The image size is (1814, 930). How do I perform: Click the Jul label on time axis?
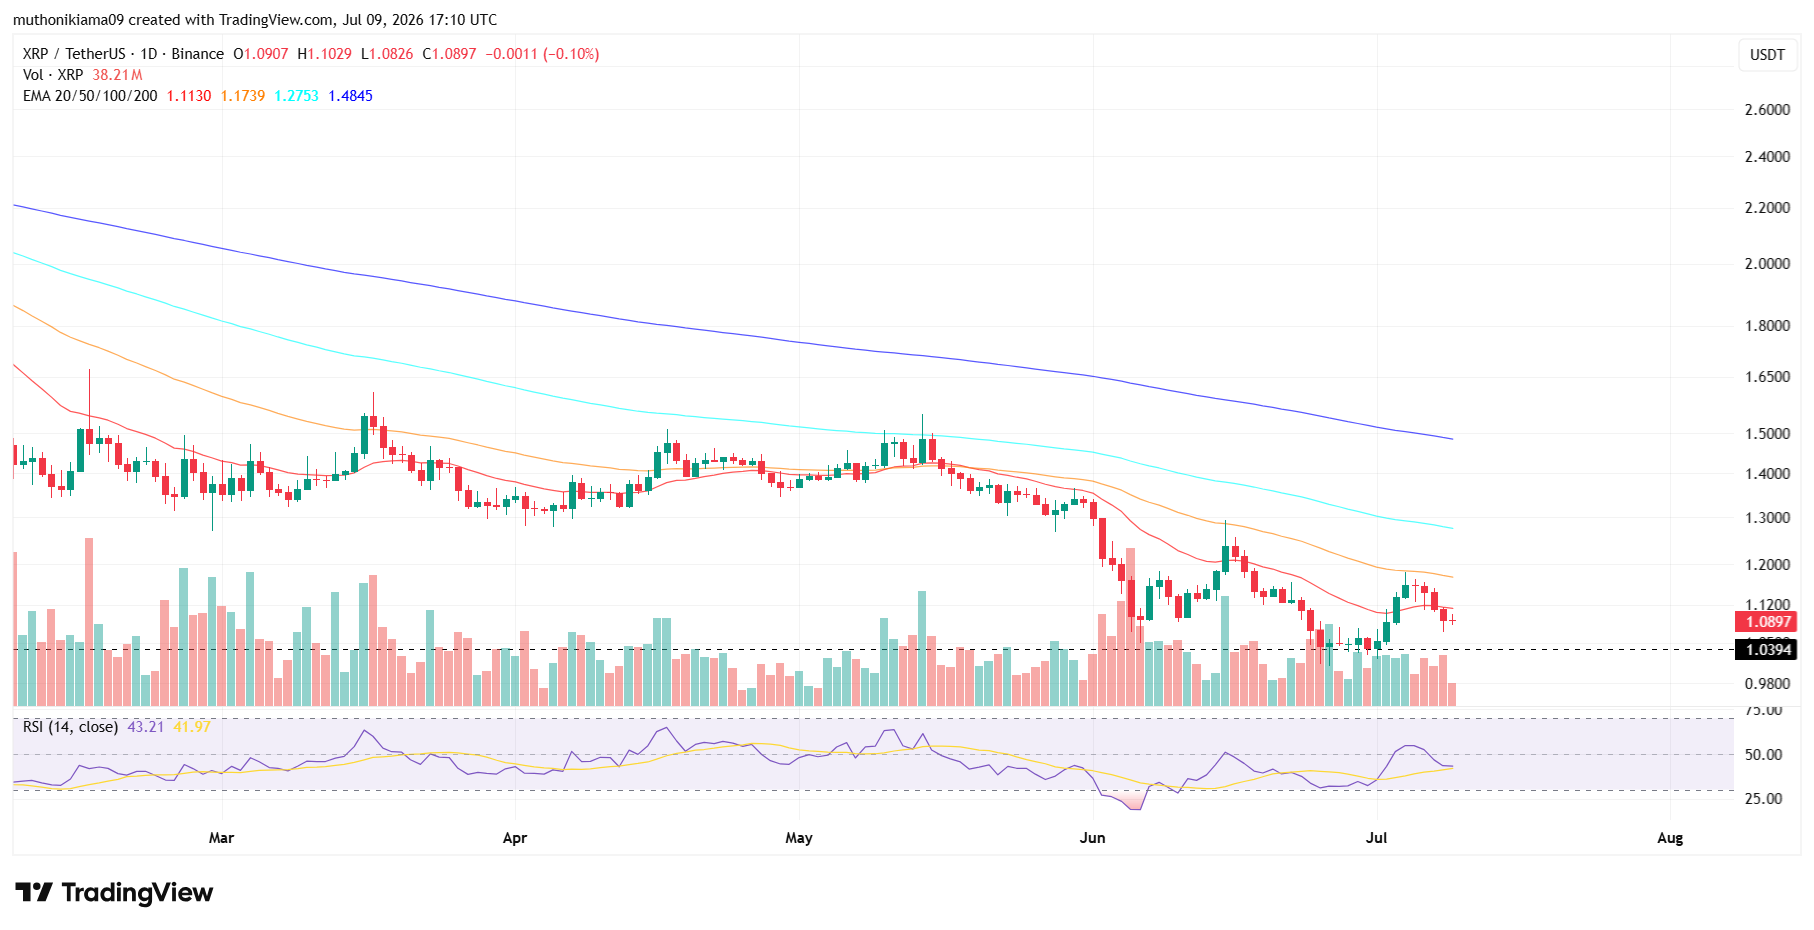point(1376,838)
